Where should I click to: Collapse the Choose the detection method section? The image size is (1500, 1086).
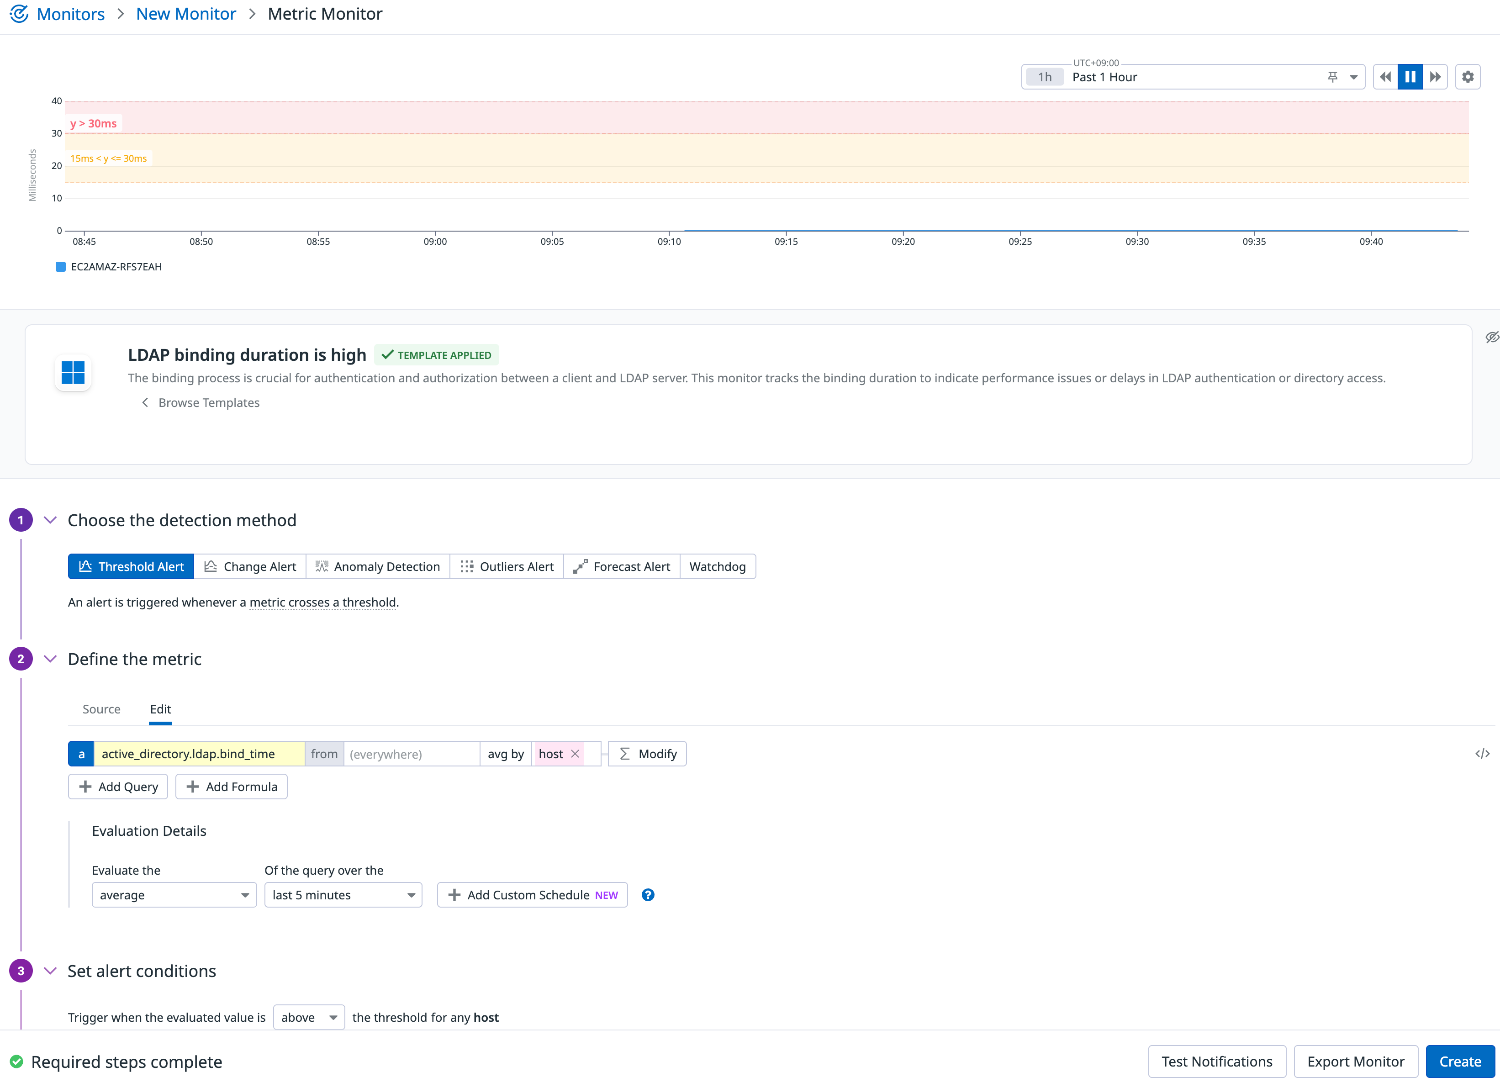tap(50, 520)
